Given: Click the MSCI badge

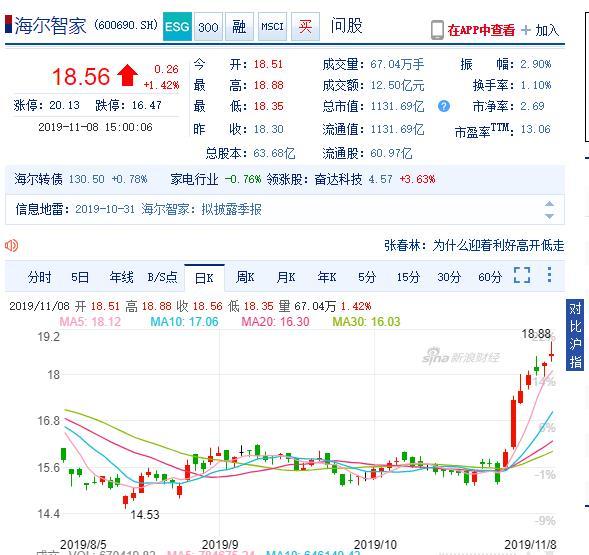Looking at the screenshot, I should click(x=272, y=26).
